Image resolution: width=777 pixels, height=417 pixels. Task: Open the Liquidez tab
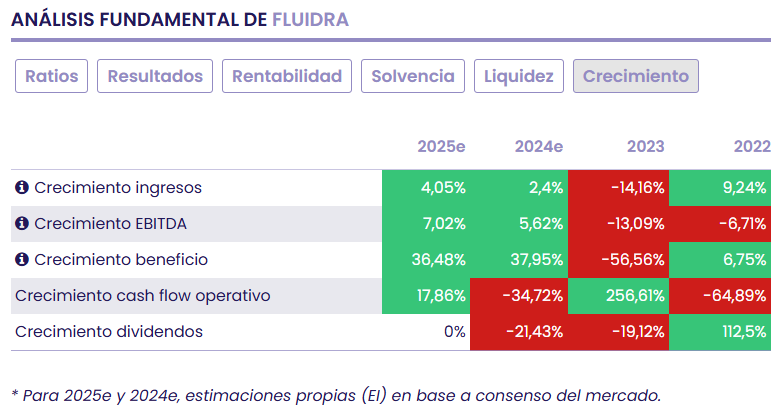pyautogui.click(x=519, y=76)
